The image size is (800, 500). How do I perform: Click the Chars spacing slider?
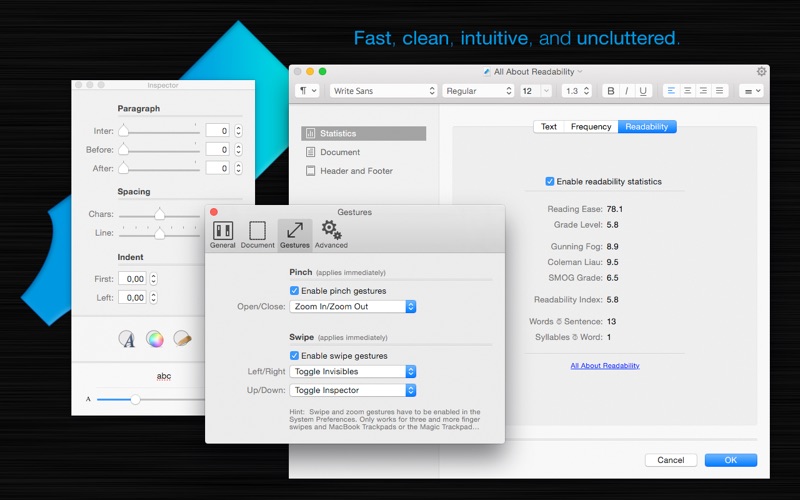coord(159,213)
